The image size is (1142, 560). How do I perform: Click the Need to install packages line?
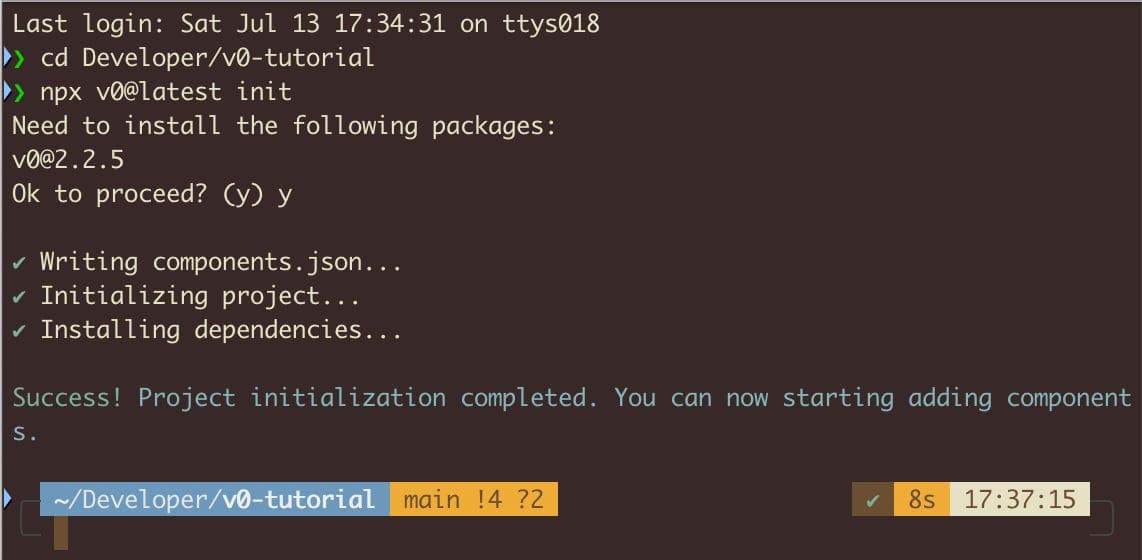coord(283,126)
